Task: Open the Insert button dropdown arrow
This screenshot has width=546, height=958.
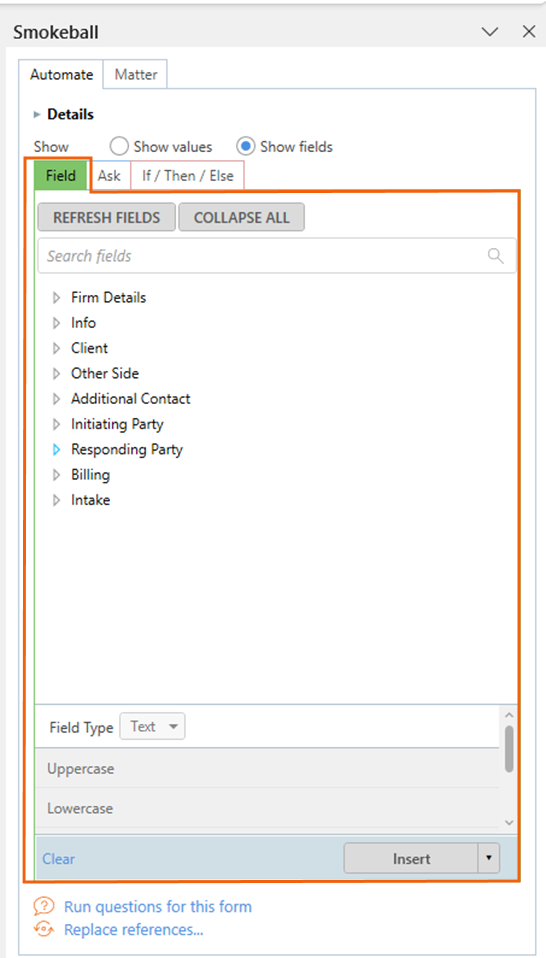Action: coord(488,858)
